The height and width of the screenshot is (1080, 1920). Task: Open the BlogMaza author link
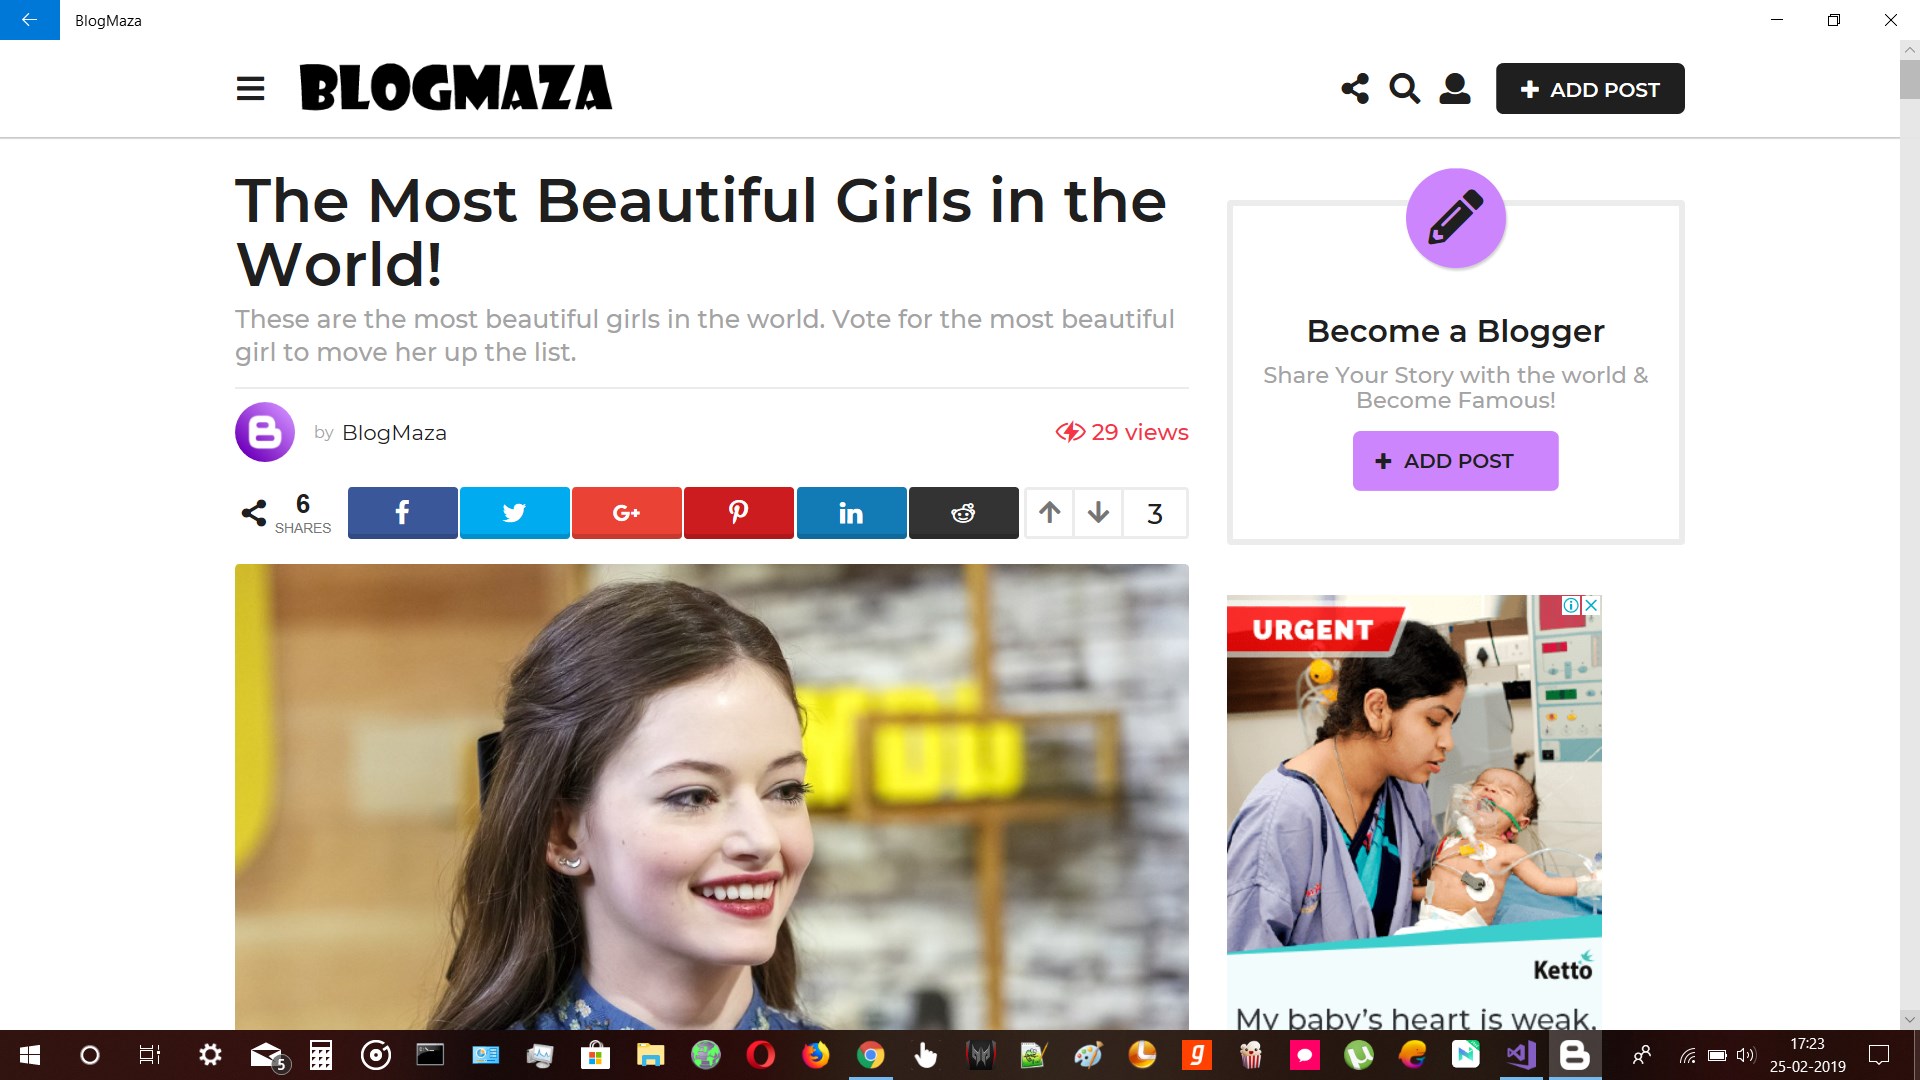(394, 433)
